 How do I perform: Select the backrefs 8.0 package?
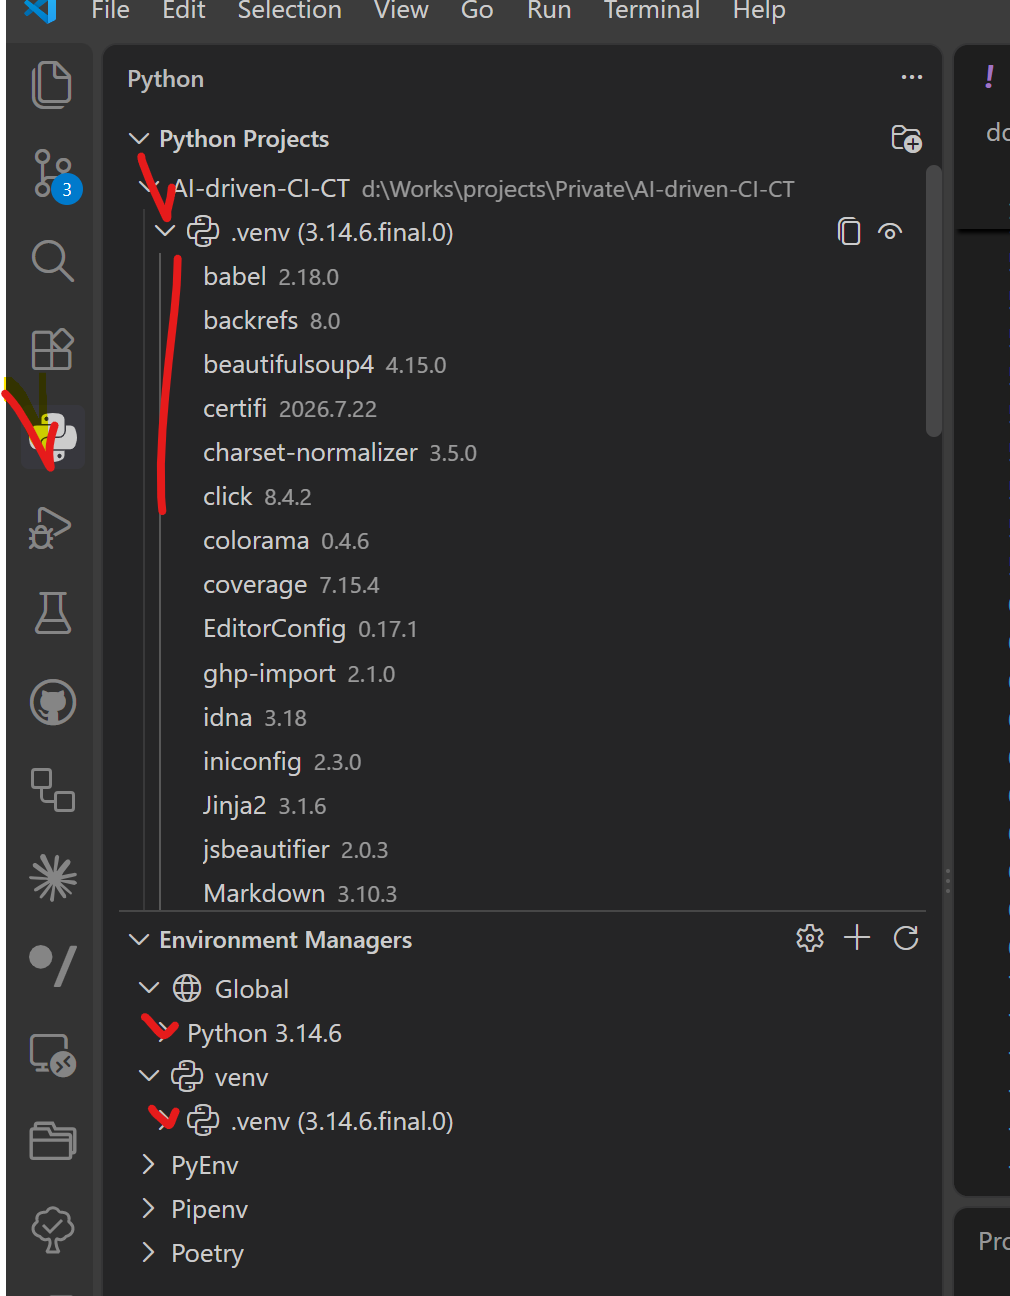coord(522,320)
